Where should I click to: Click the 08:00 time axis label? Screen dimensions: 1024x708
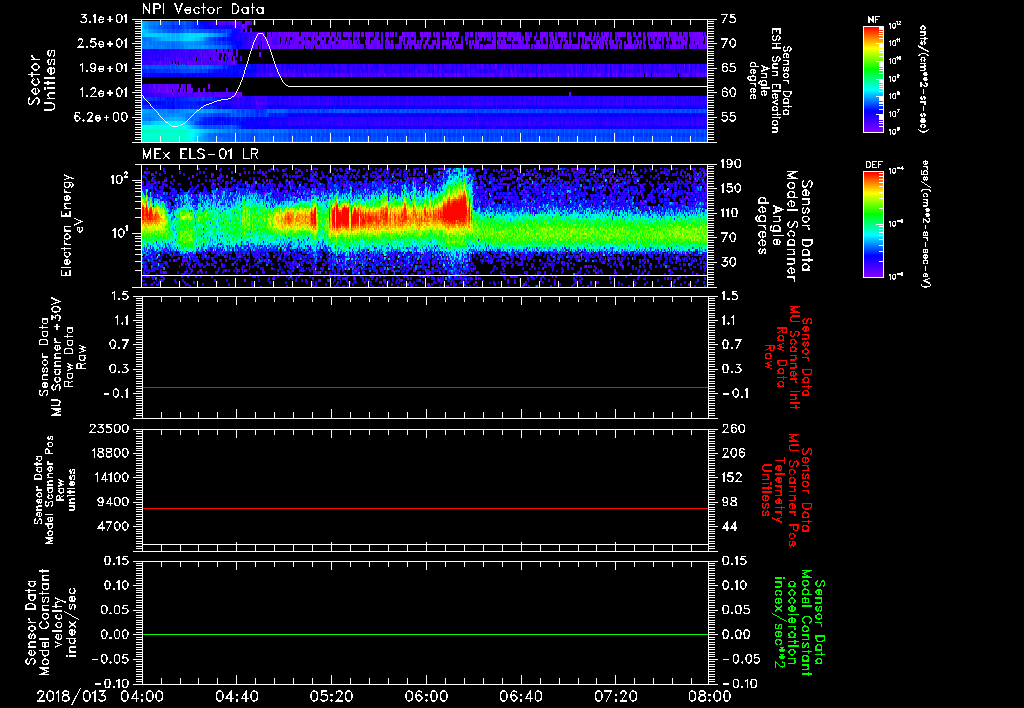coord(709,696)
